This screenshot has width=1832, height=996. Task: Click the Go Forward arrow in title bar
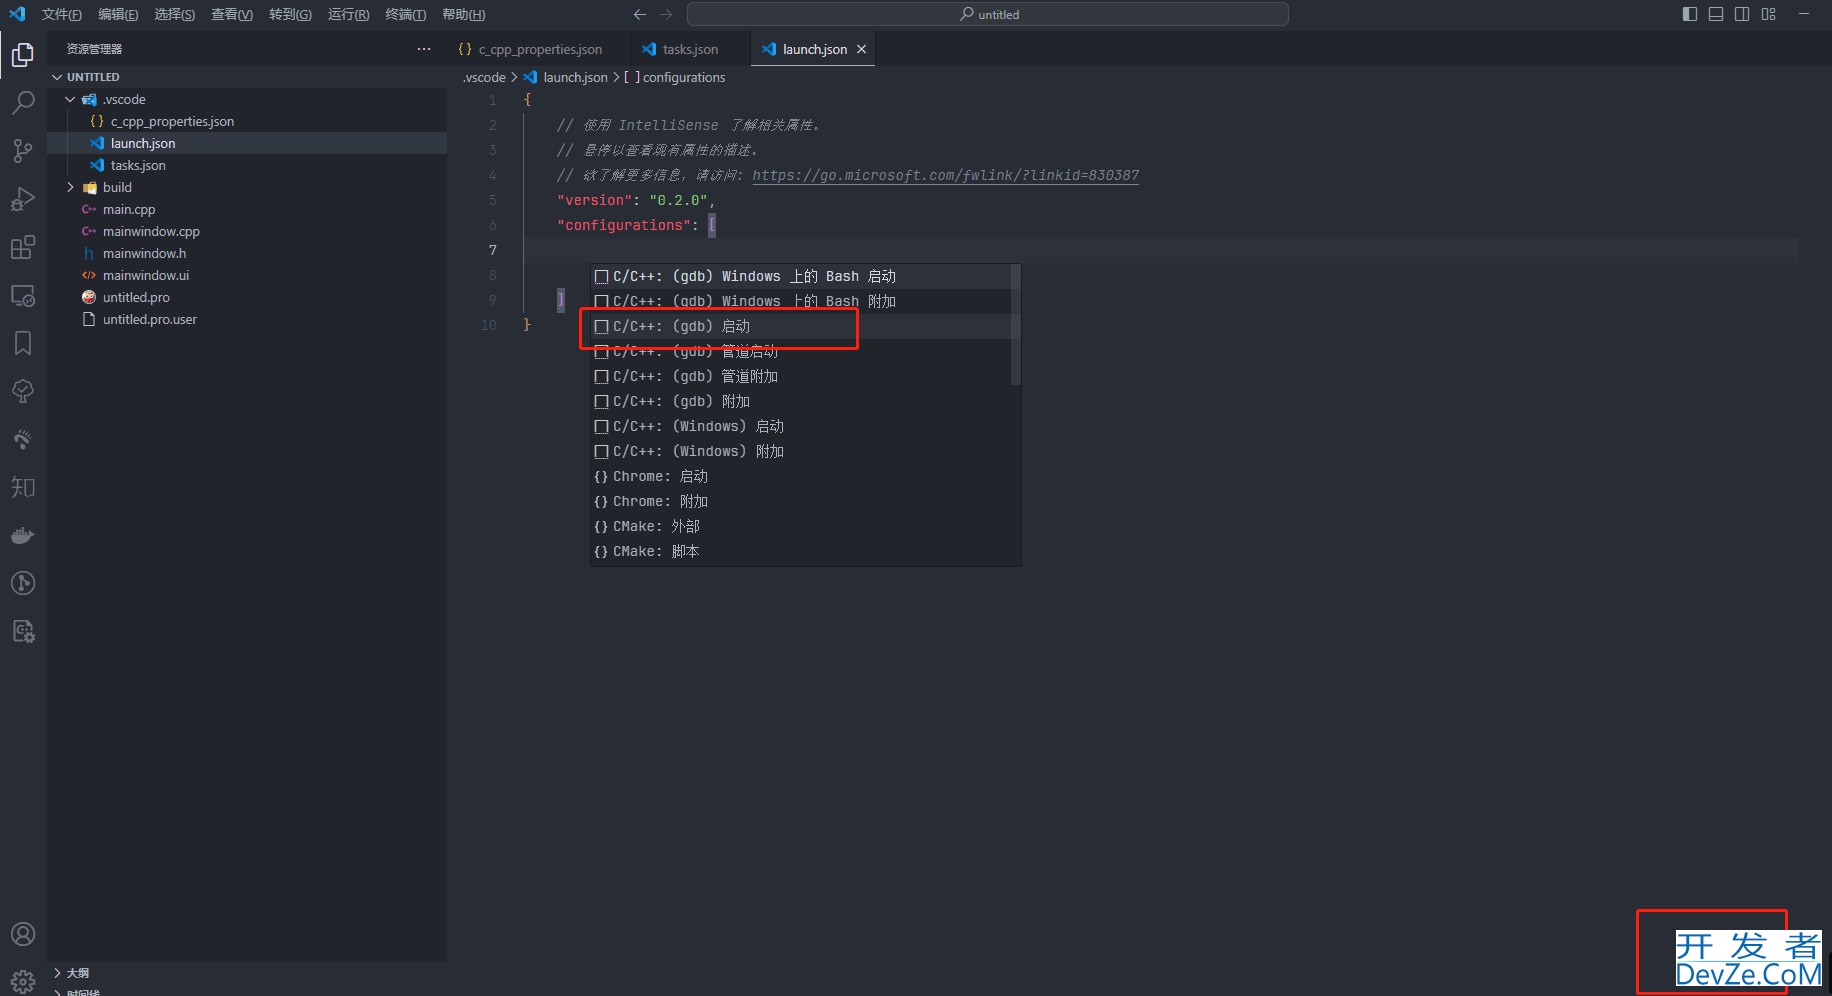coord(666,14)
